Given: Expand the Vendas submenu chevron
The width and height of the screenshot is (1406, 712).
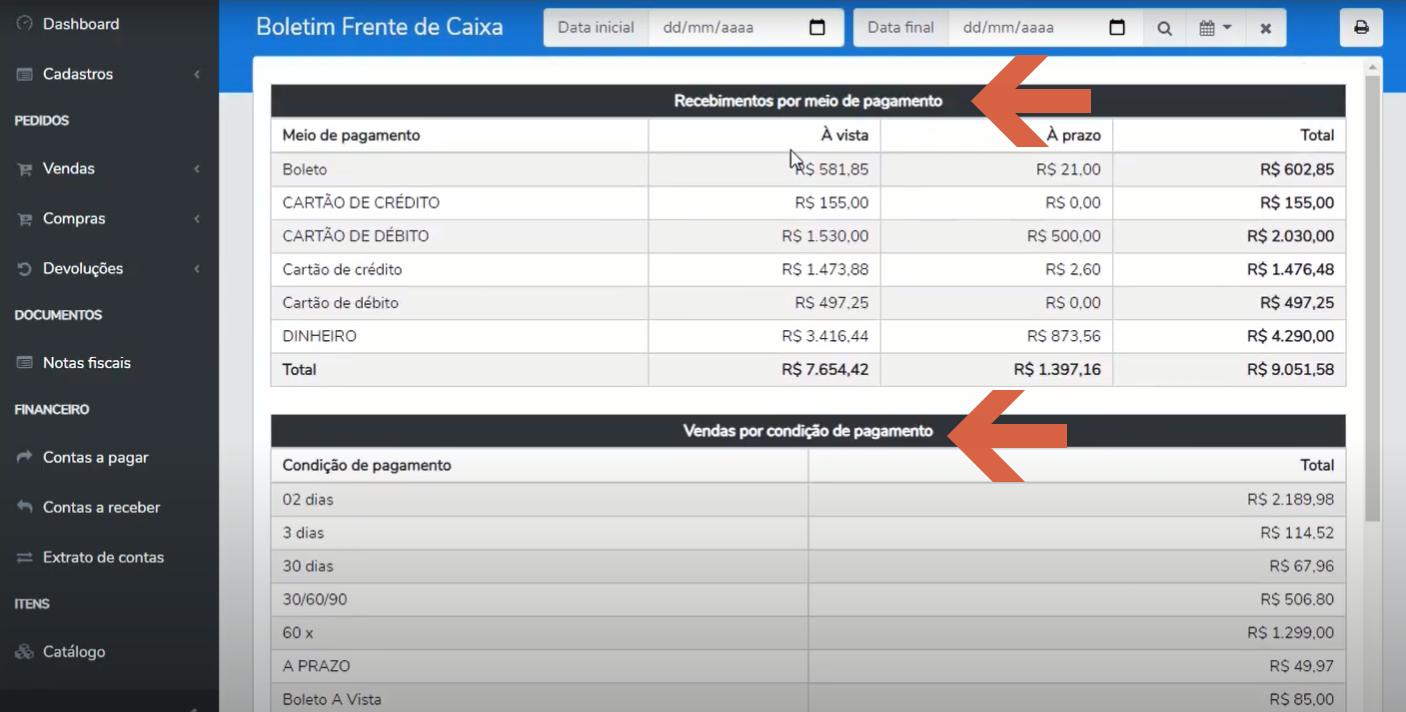Looking at the screenshot, I should click(197, 169).
